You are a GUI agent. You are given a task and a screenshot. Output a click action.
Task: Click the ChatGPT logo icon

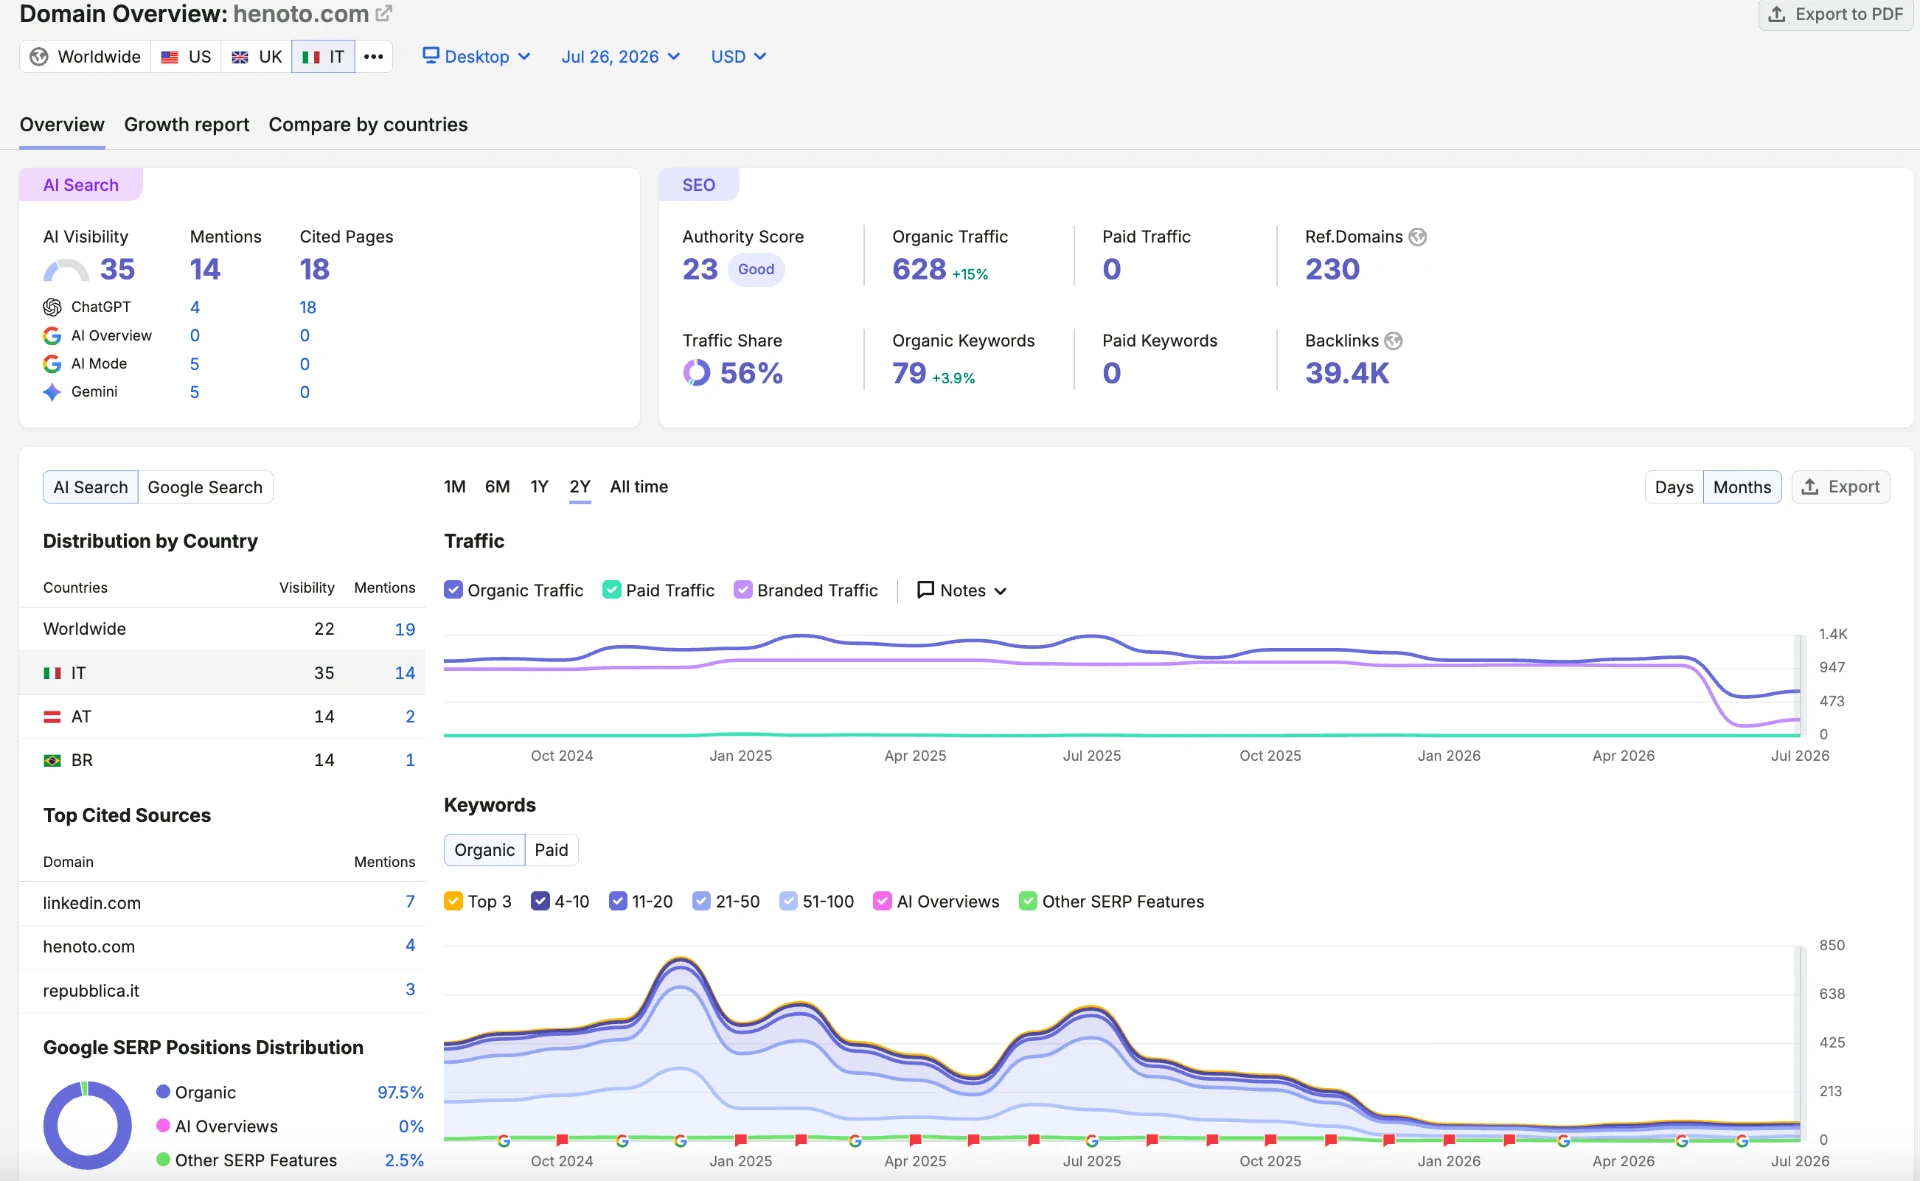coord(52,307)
